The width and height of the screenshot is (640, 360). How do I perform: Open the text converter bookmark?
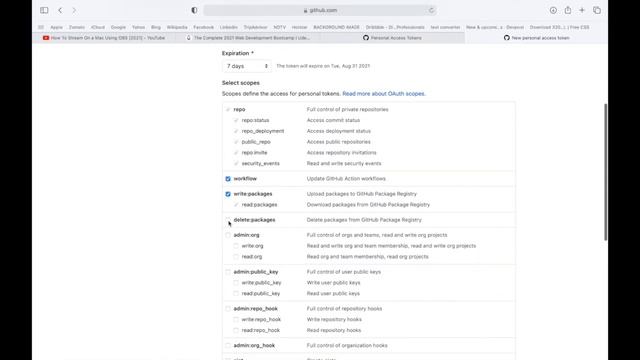445,27
